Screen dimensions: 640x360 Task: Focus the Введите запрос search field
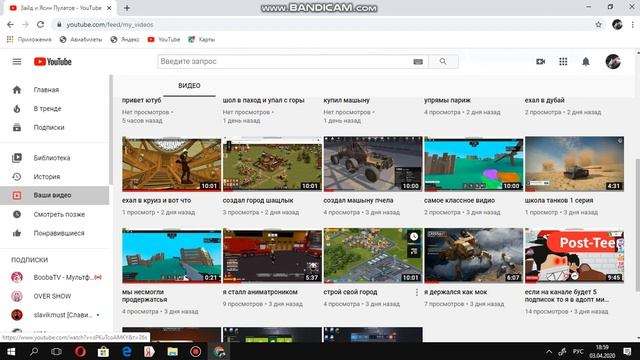pyautogui.click(x=286, y=62)
